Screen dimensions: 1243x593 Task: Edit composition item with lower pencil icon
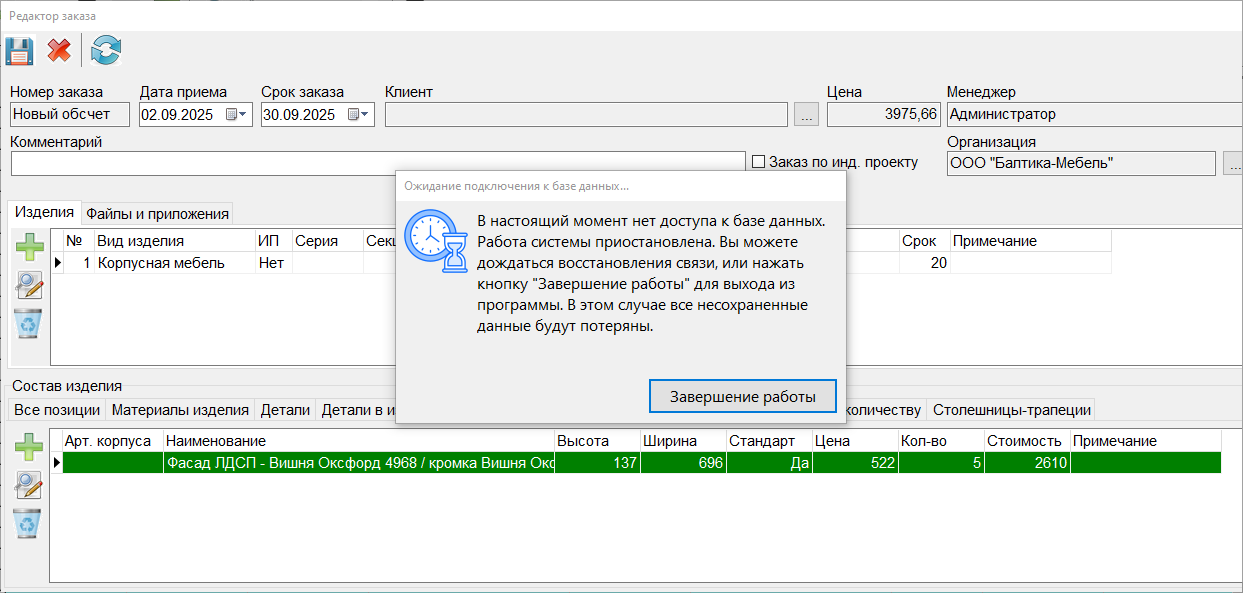tap(29, 485)
